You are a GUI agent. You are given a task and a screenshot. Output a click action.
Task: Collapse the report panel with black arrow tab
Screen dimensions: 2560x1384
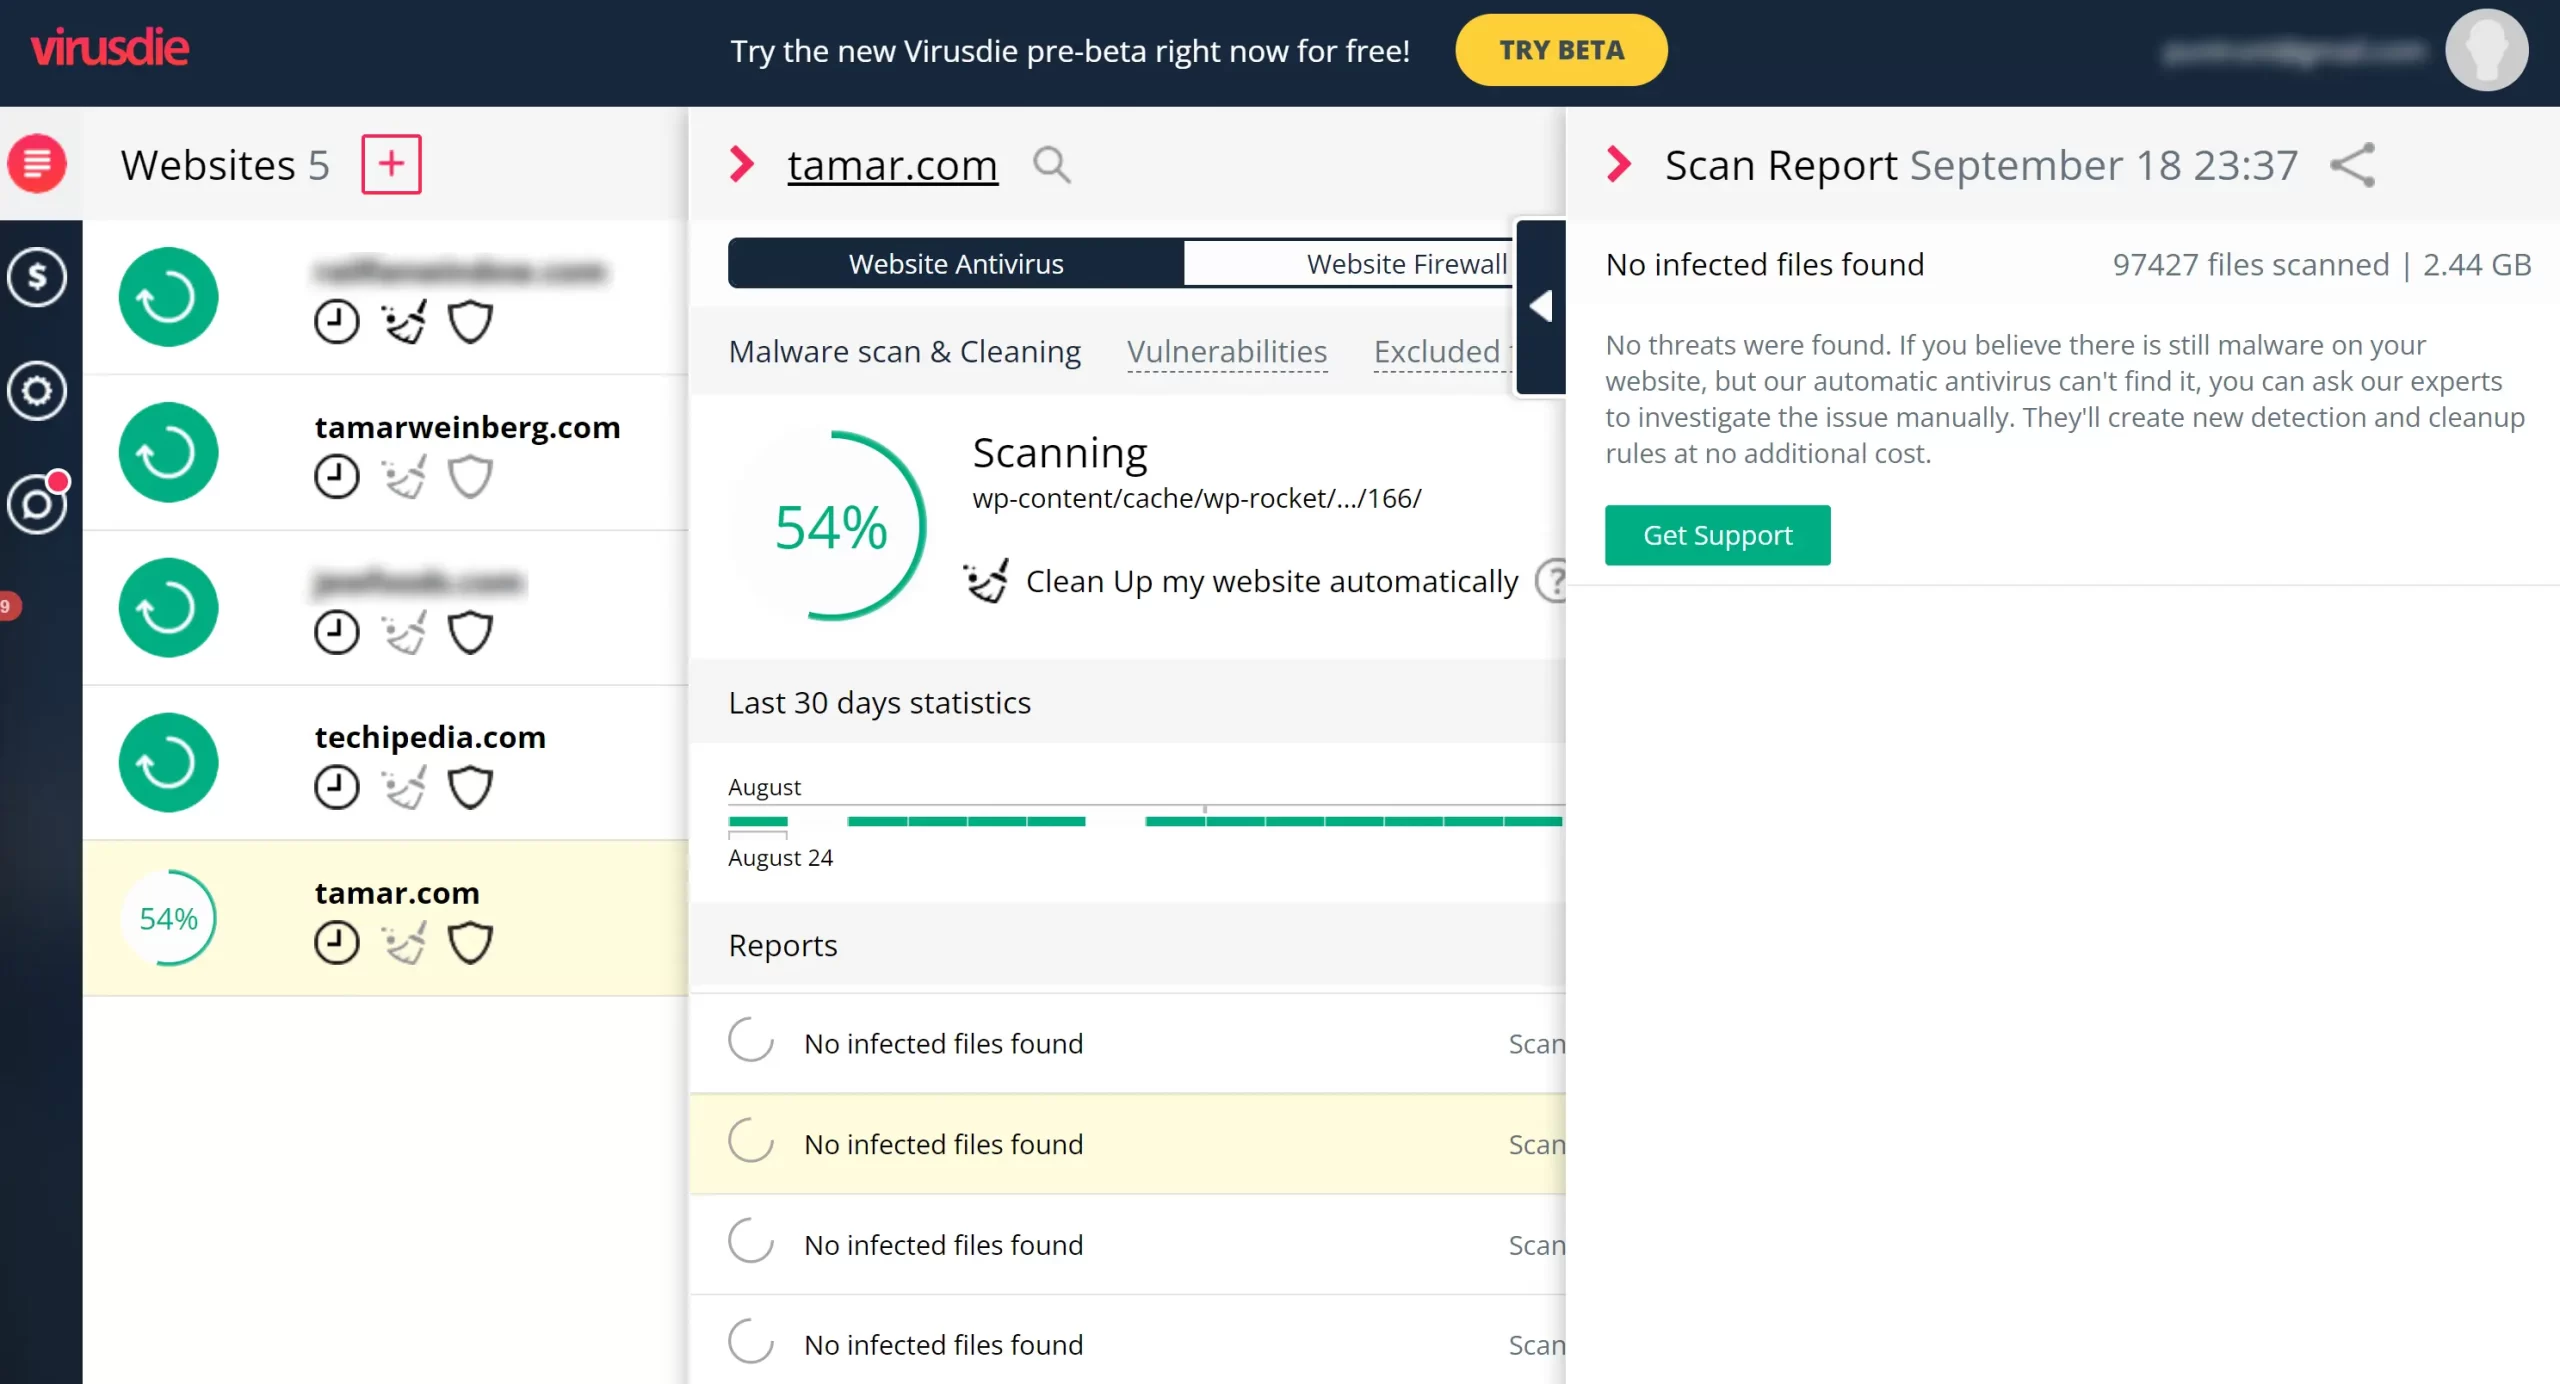click(x=1541, y=306)
